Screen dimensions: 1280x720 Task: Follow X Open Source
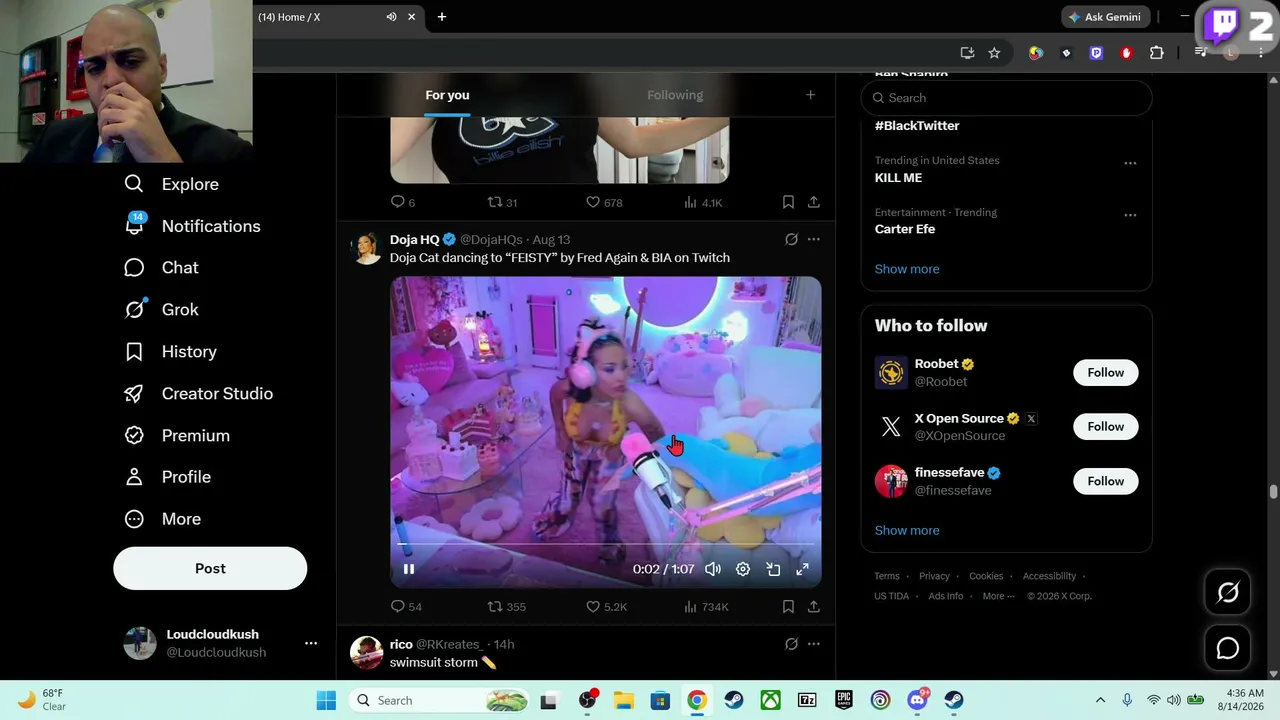click(1106, 427)
